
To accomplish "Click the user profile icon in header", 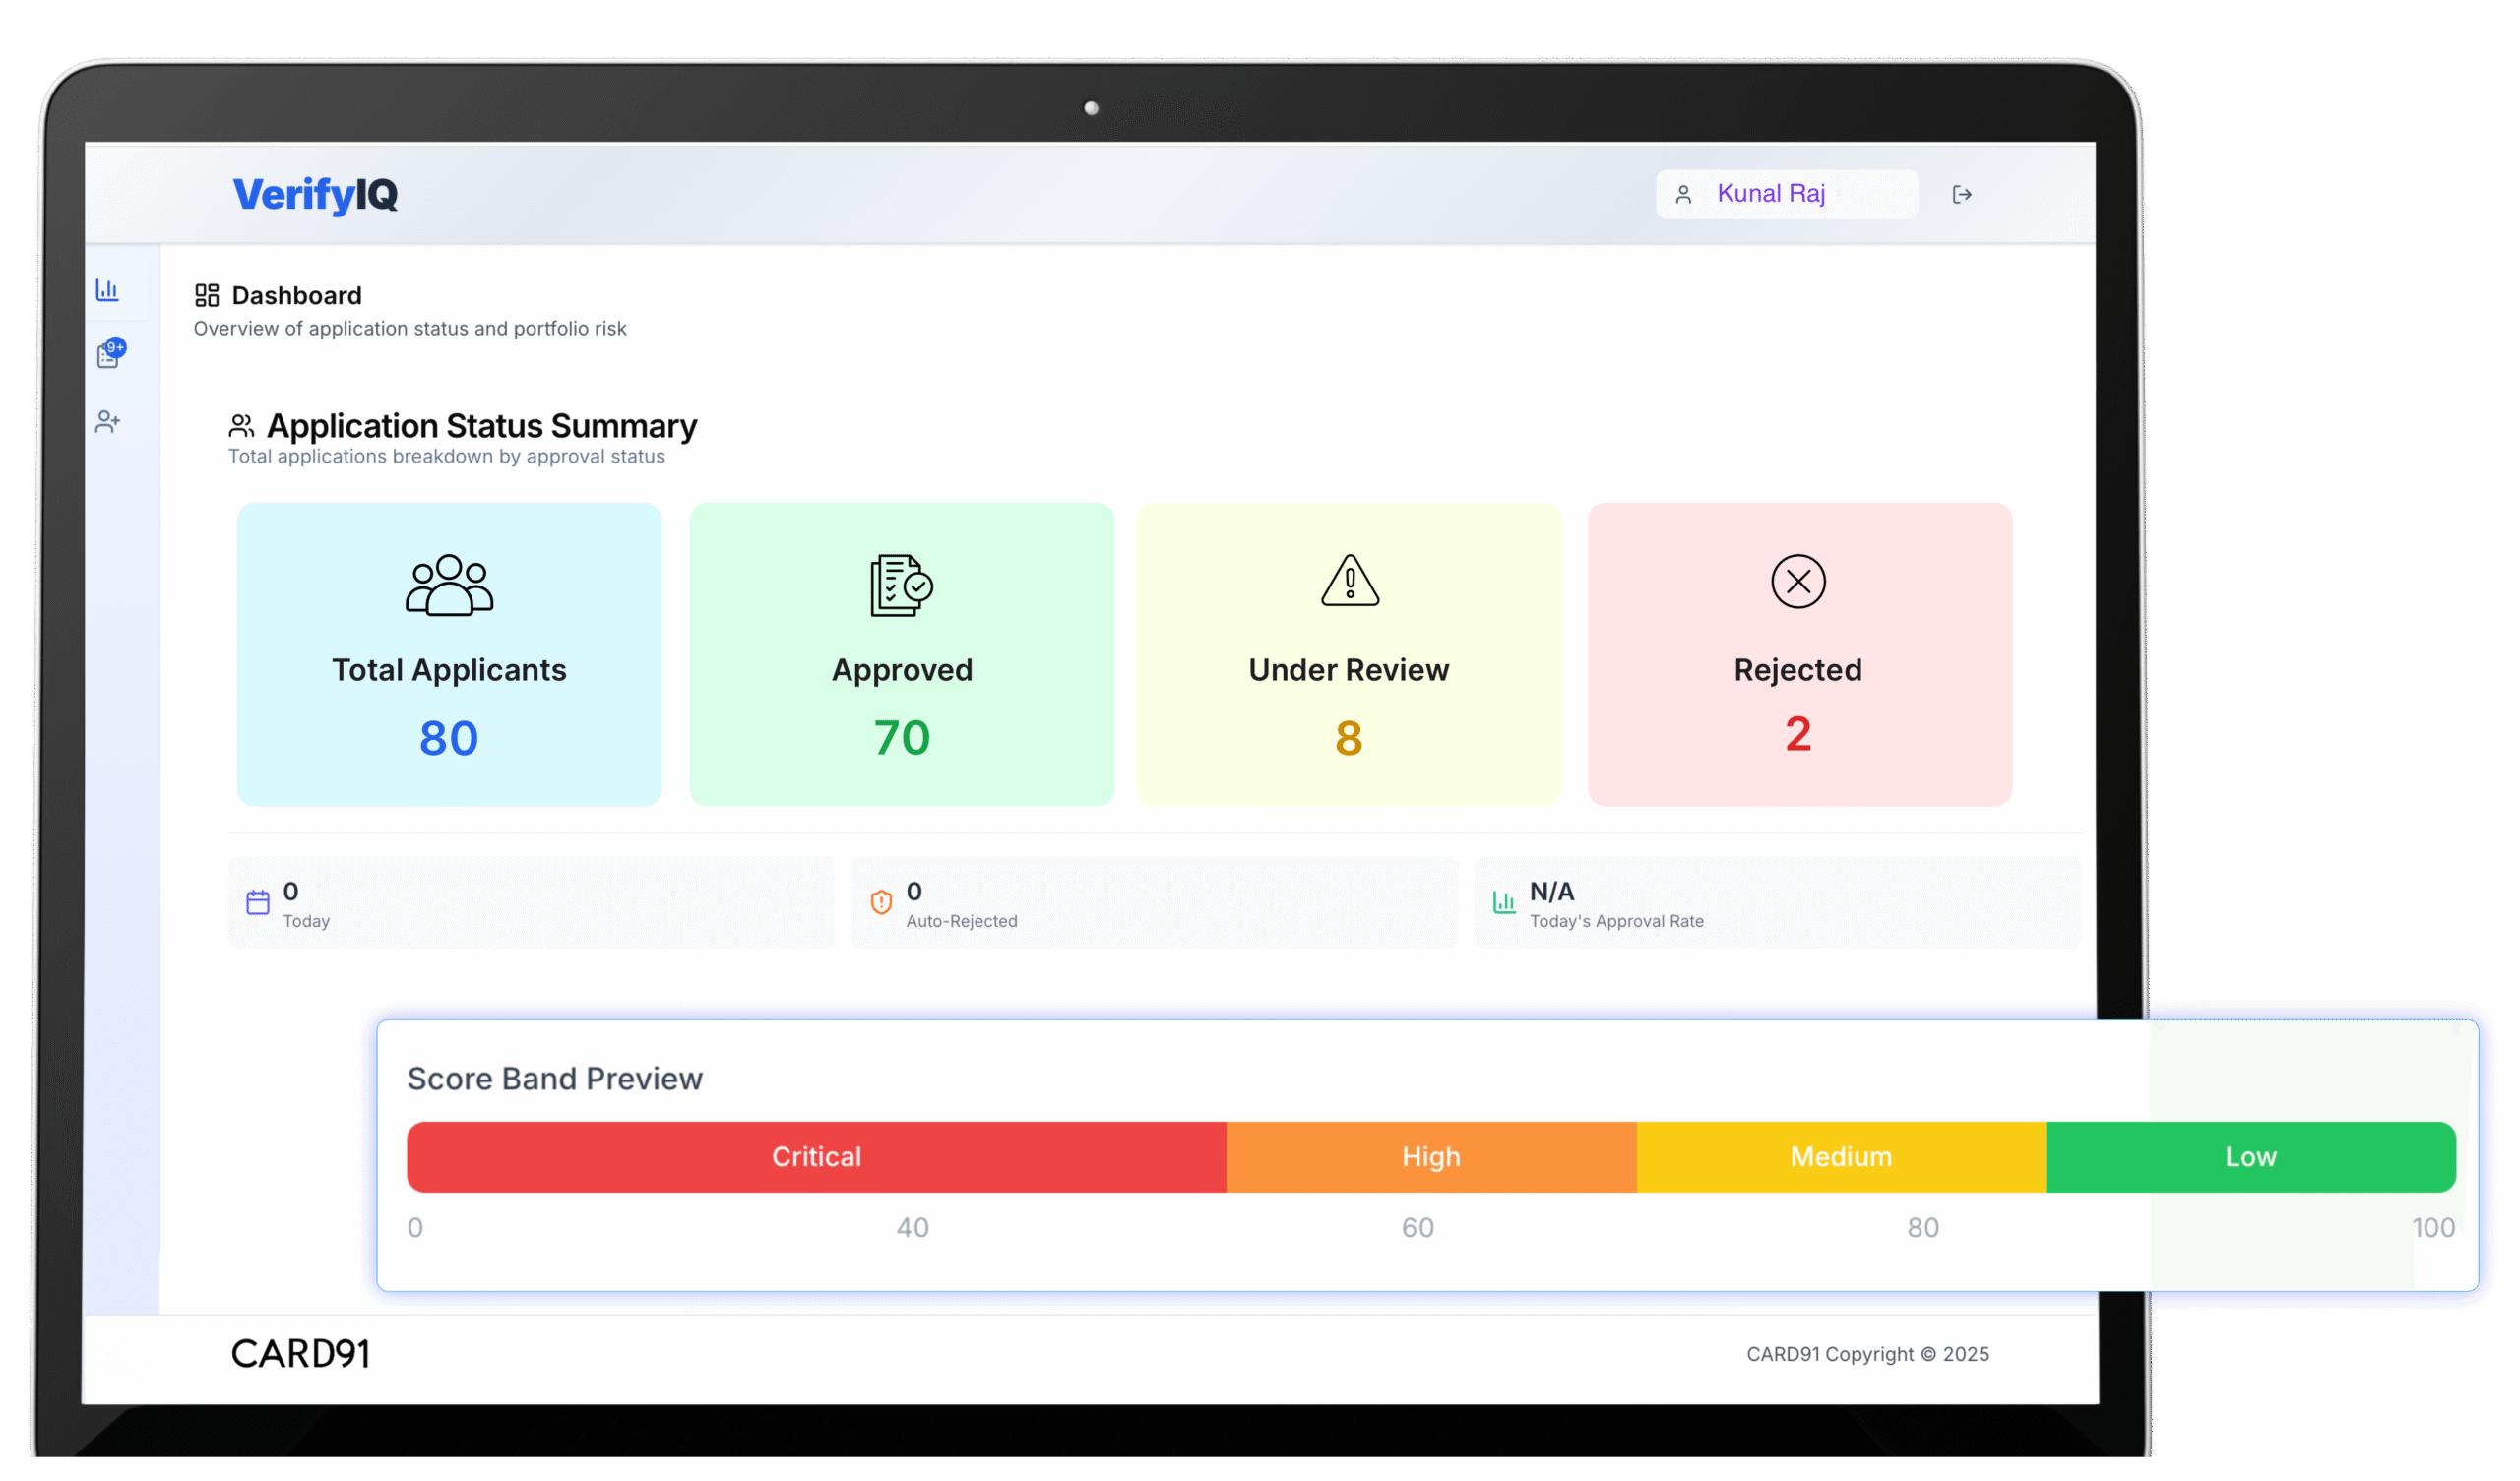I will [1683, 194].
